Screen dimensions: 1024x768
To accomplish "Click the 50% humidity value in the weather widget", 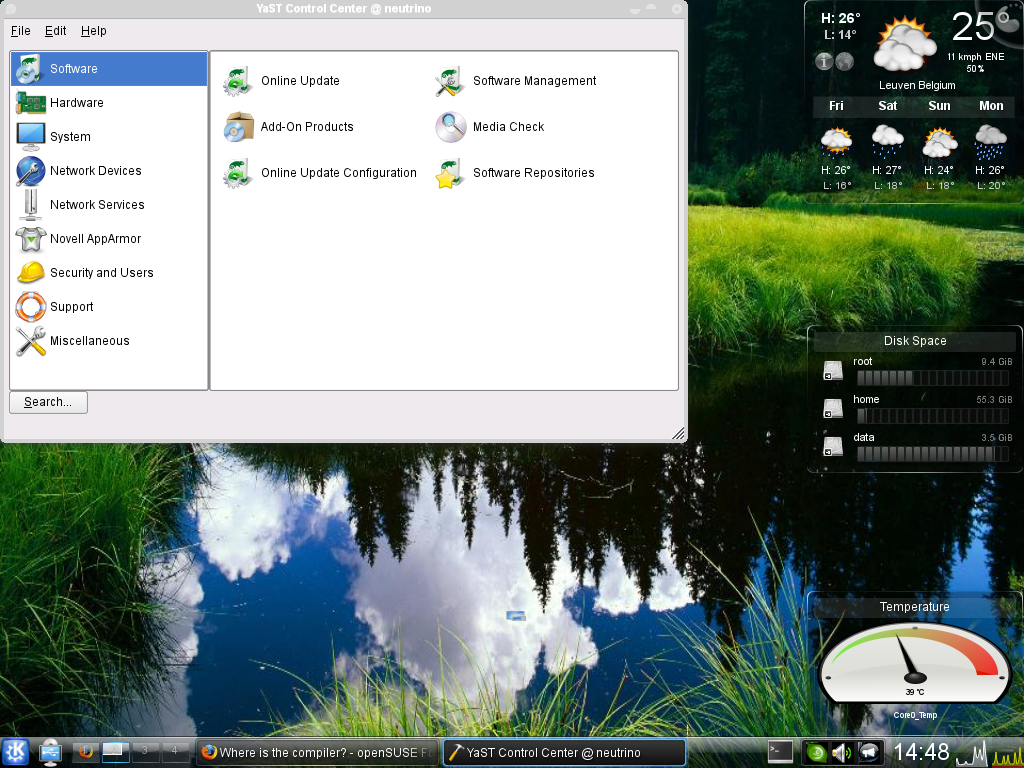I will [x=975, y=69].
